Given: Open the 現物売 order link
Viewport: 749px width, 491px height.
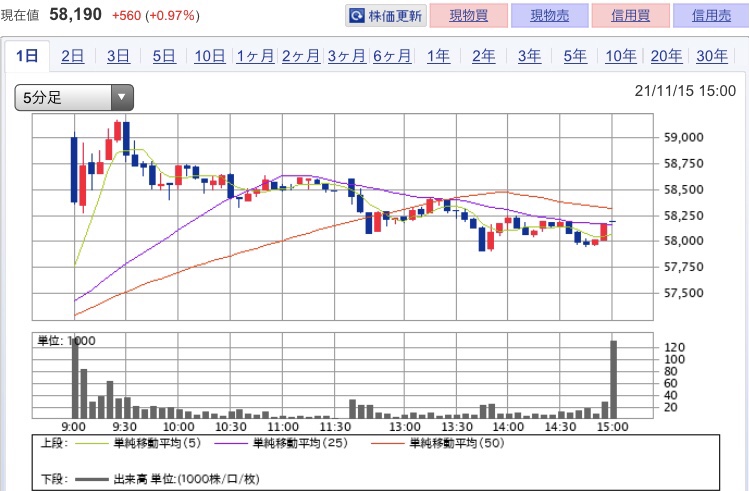Looking at the screenshot, I should coord(549,16).
